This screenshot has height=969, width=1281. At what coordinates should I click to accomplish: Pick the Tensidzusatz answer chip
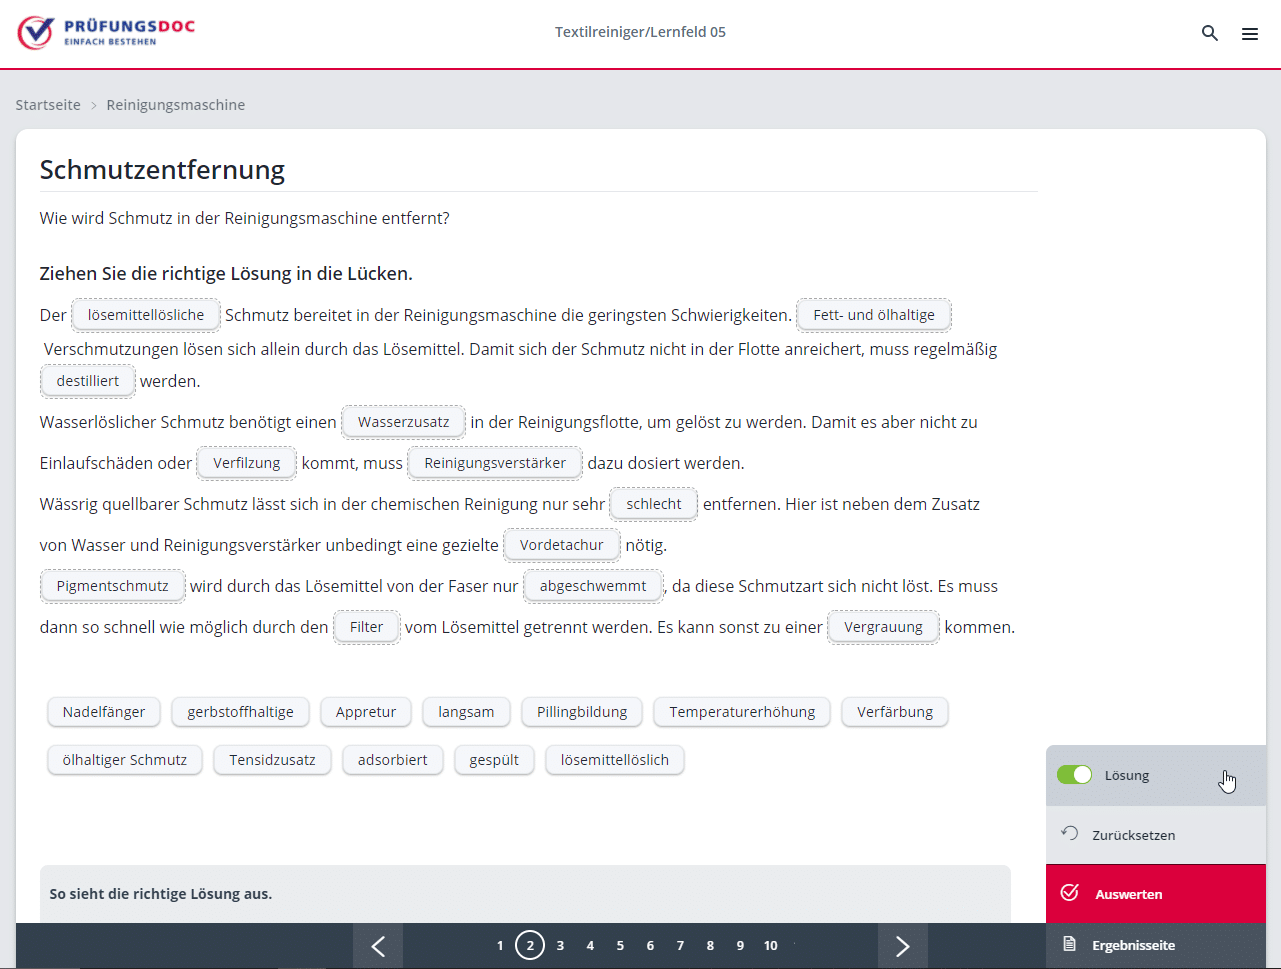[x=272, y=760]
